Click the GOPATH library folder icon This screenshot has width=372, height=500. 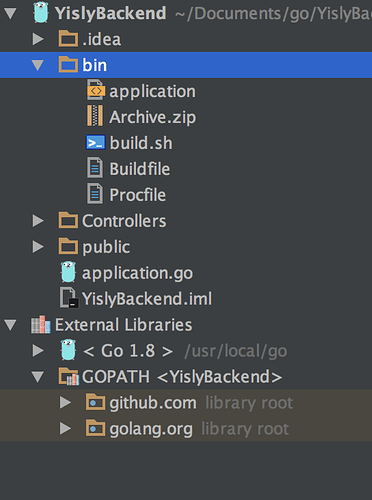[x=69, y=376]
